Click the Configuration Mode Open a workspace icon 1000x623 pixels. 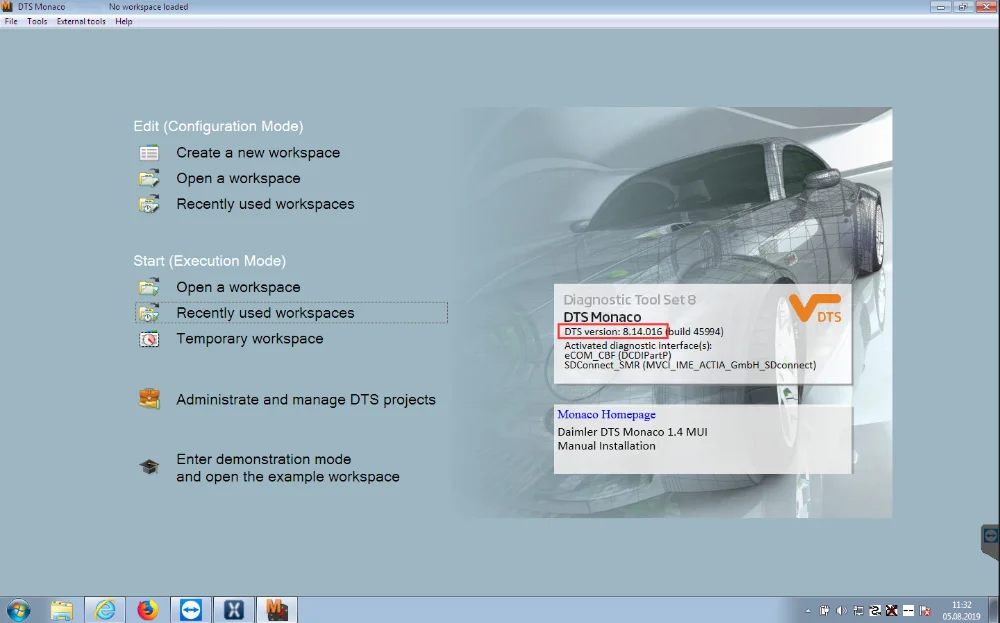pos(149,179)
